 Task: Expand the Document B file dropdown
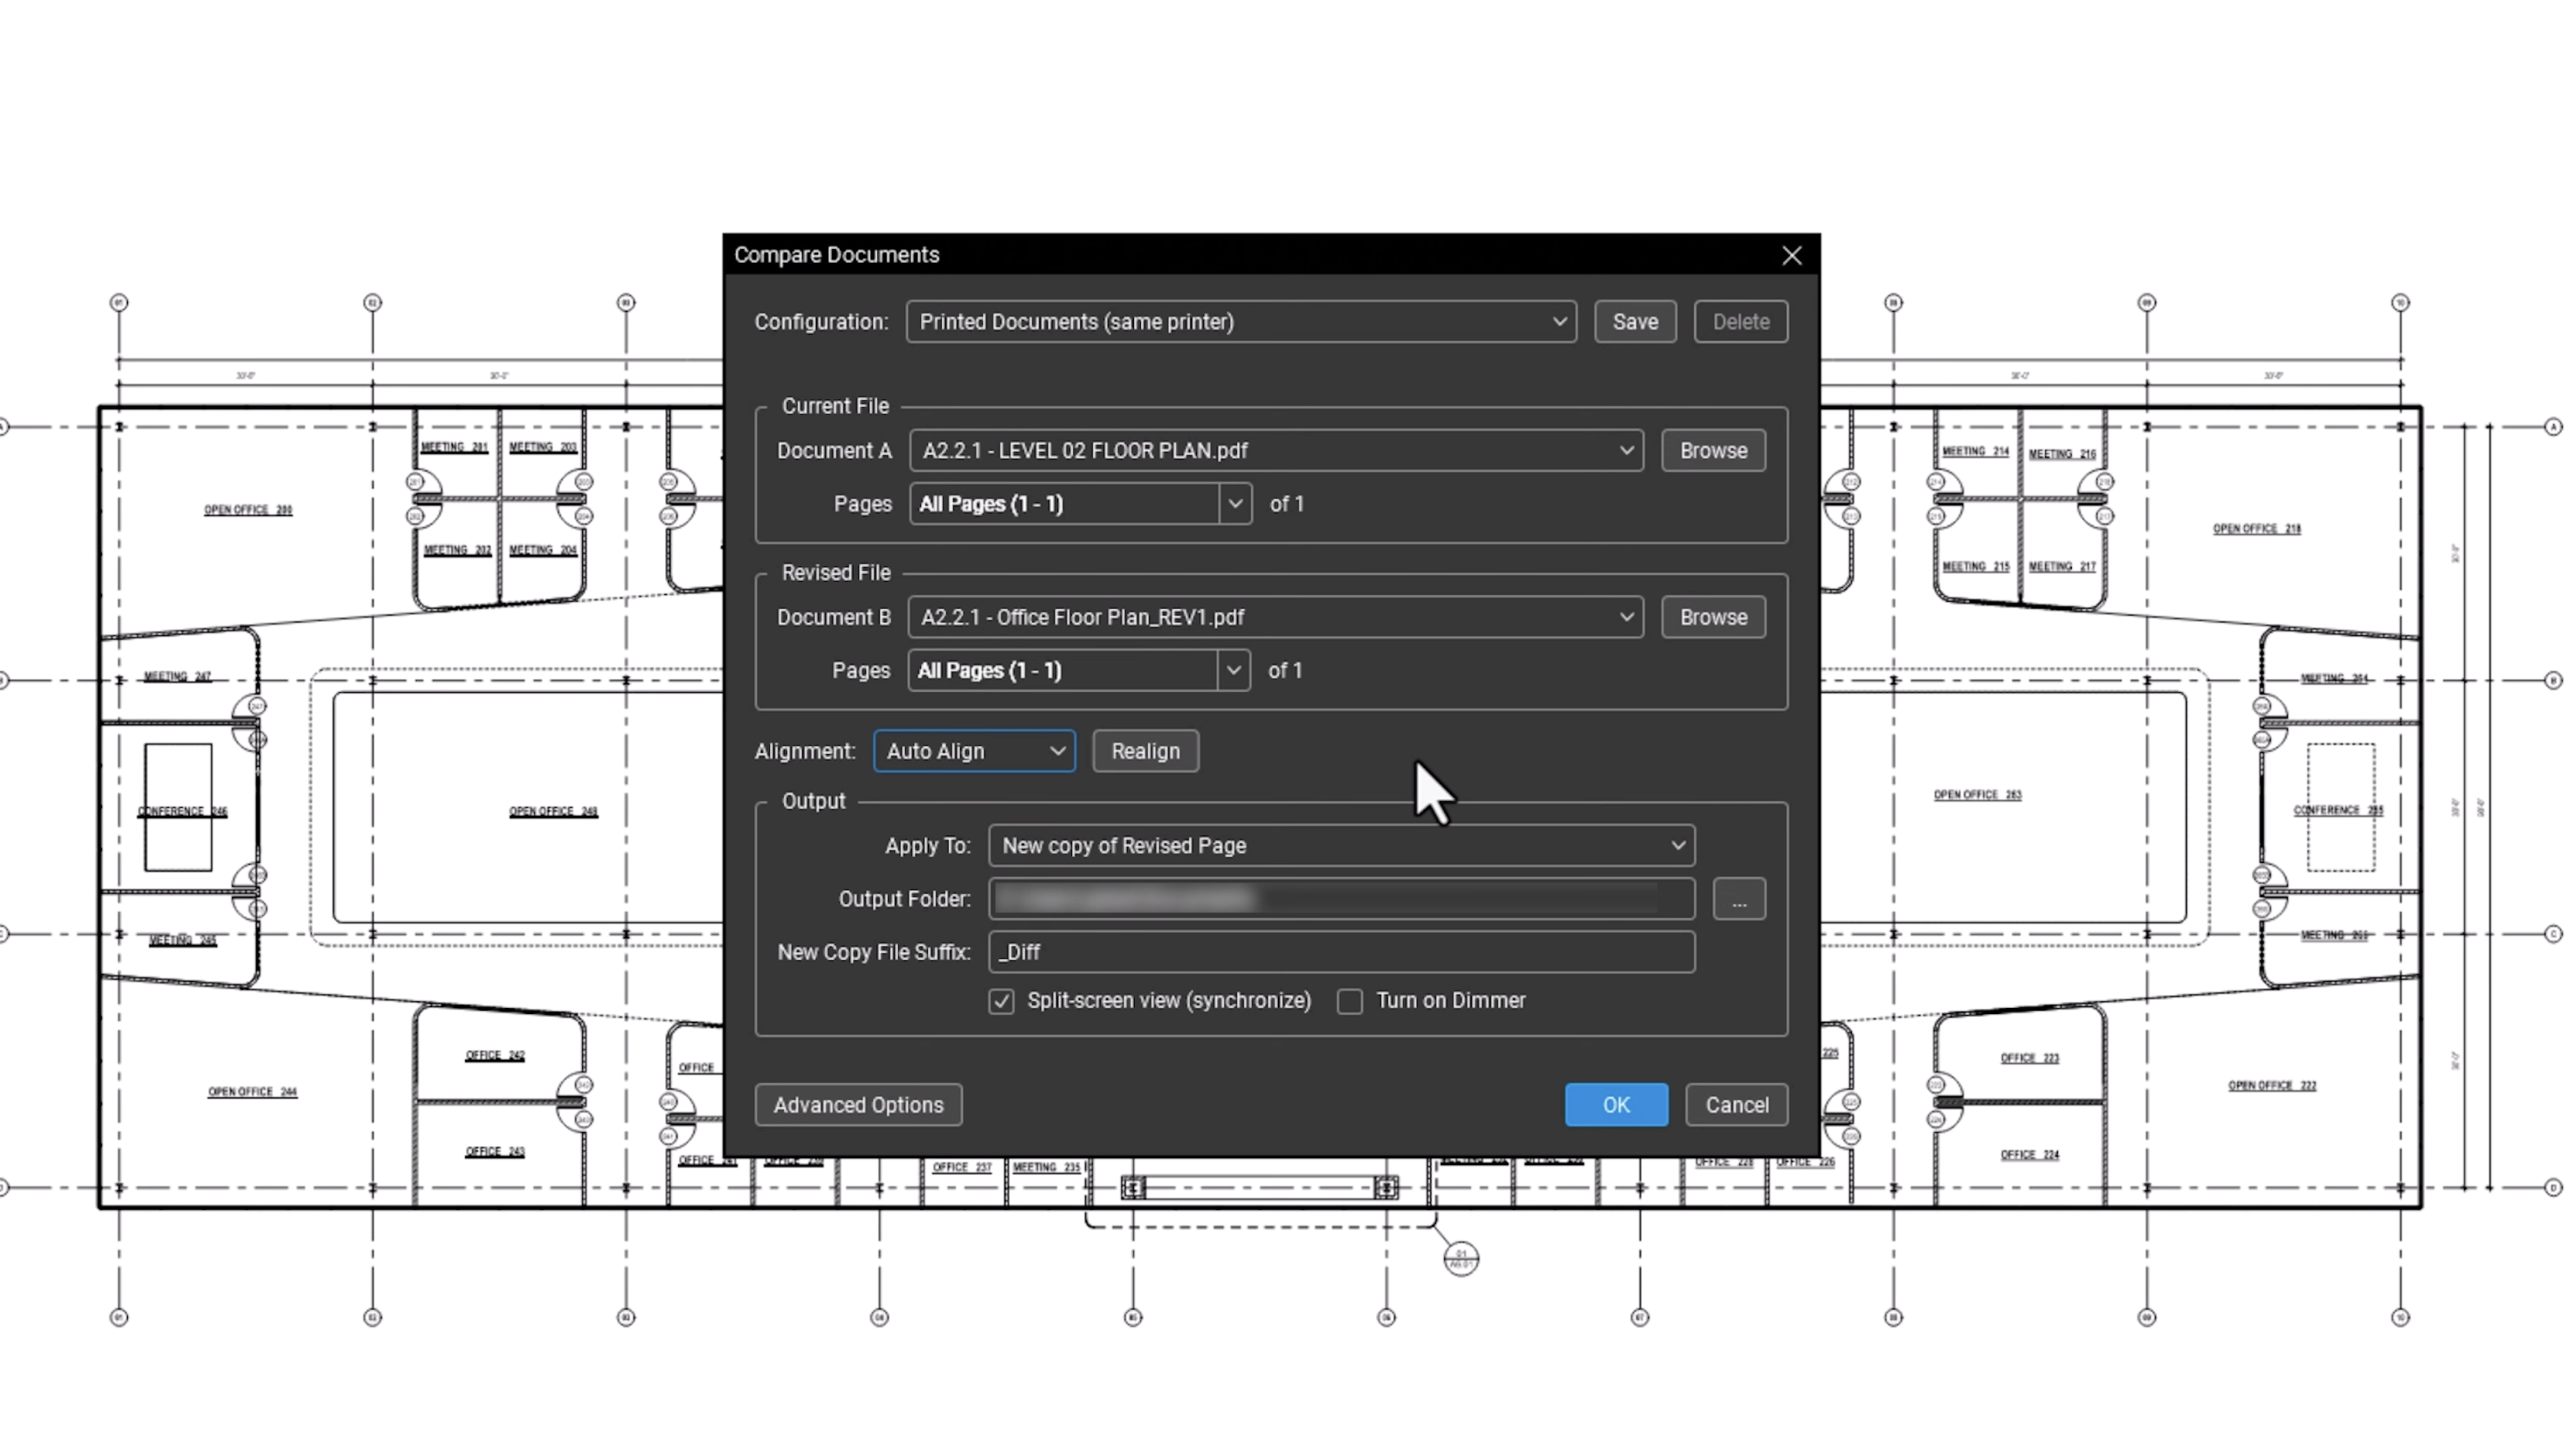[x=1275, y=618]
